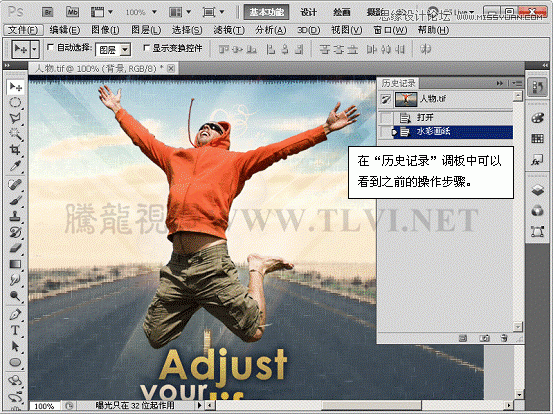
Task: Select the Dodge tool
Action: (x=16, y=296)
